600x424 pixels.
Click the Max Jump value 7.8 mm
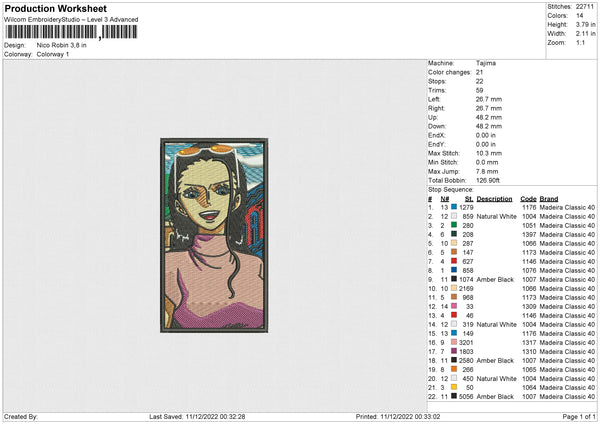coord(487,171)
